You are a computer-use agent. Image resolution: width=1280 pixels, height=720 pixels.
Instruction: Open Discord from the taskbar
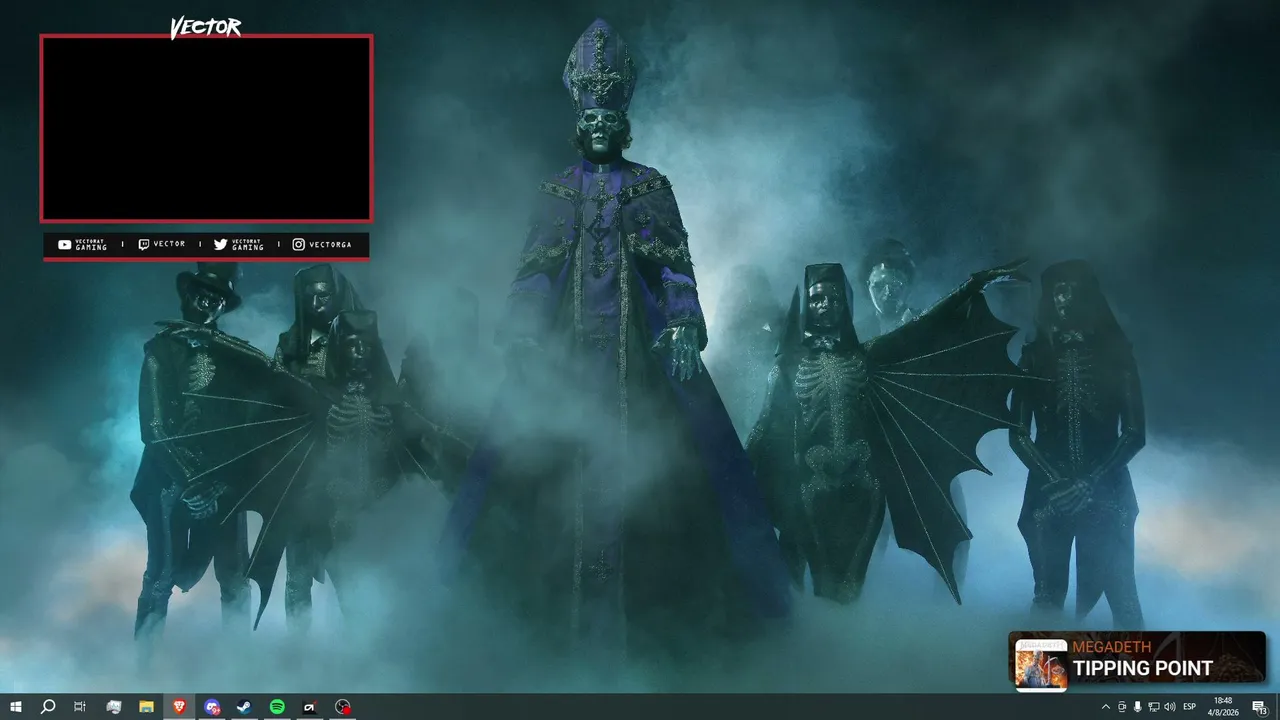pyautogui.click(x=212, y=707)
